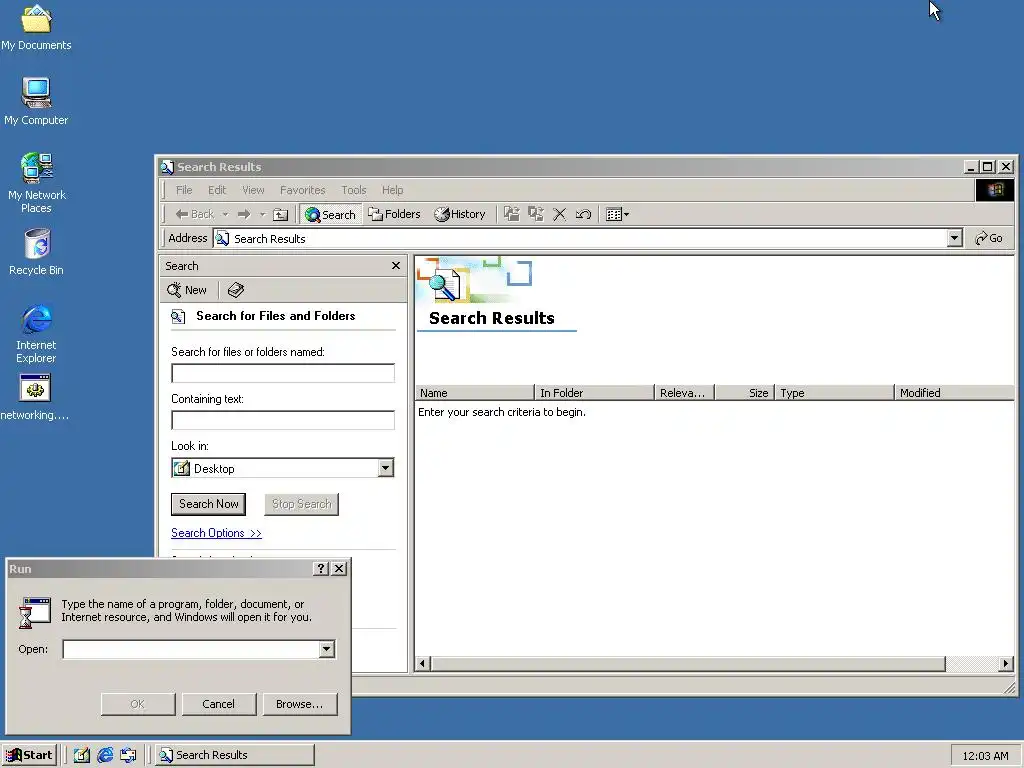Launch Internet Explorer from quick launch
Viewport: 1024px width, 768px height.
[105, 755]
